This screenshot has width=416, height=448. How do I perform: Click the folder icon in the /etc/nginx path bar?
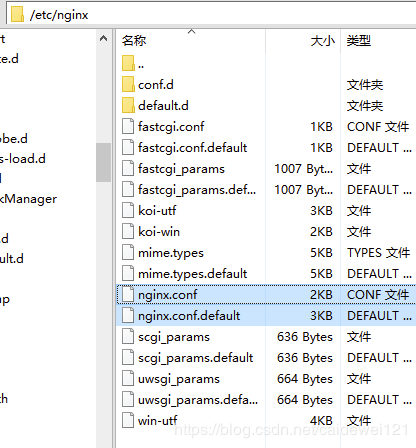[17, 15]
